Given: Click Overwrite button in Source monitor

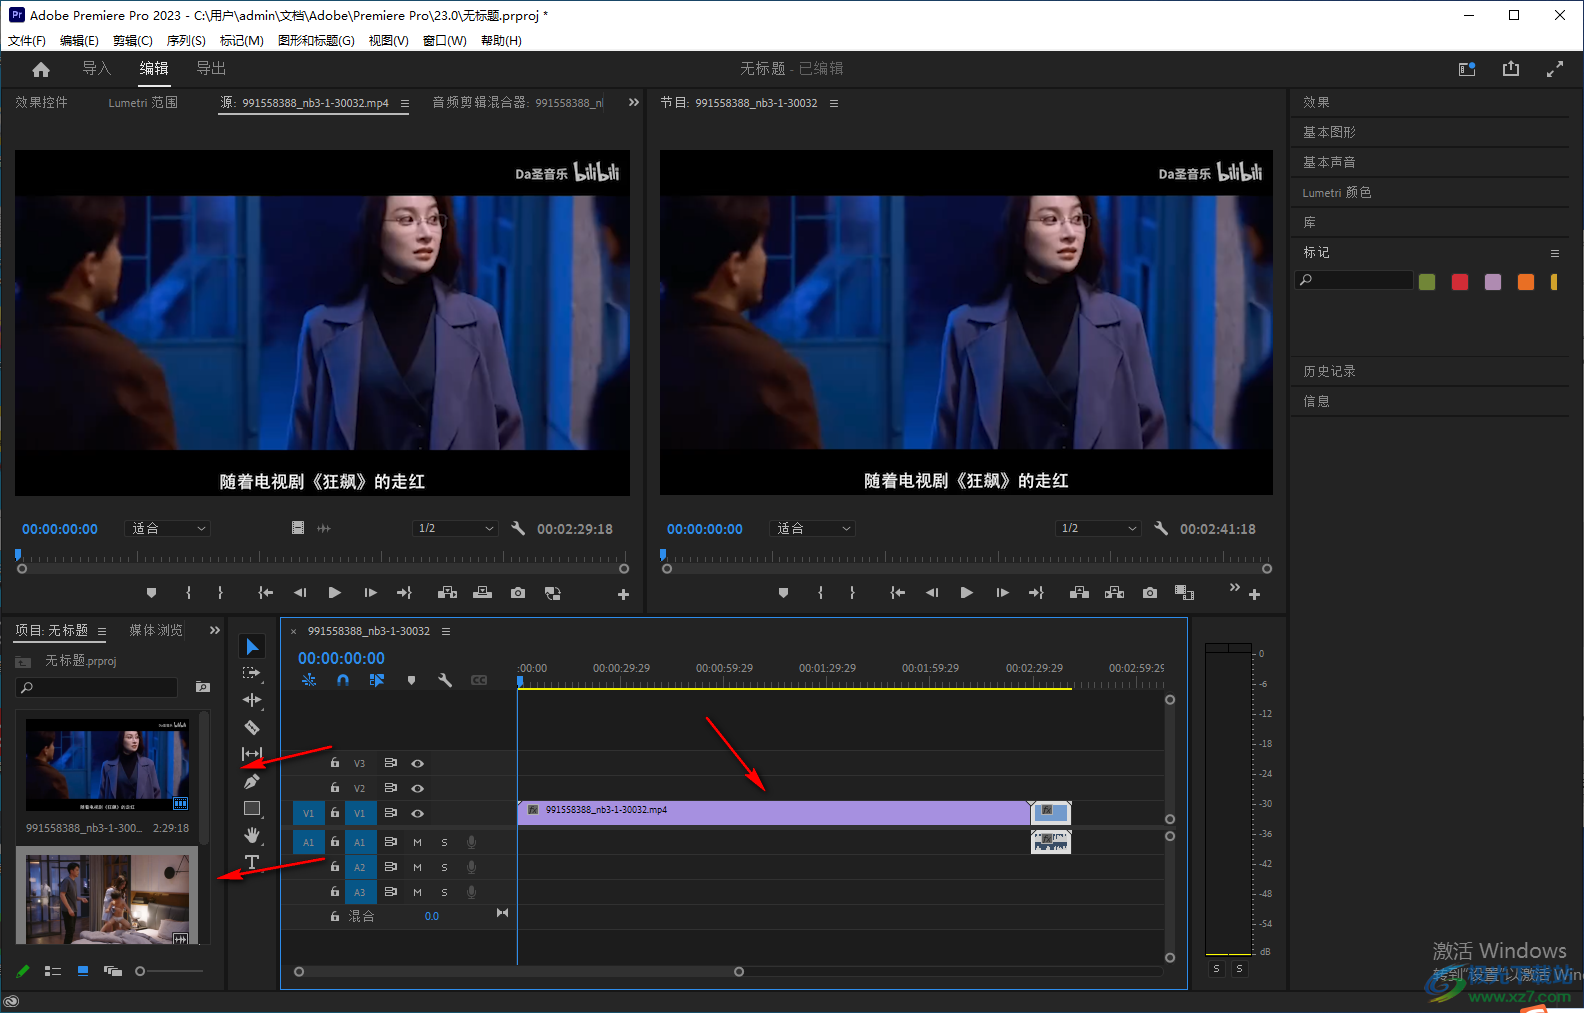Looking at the screenshot, I should [483, 593].
